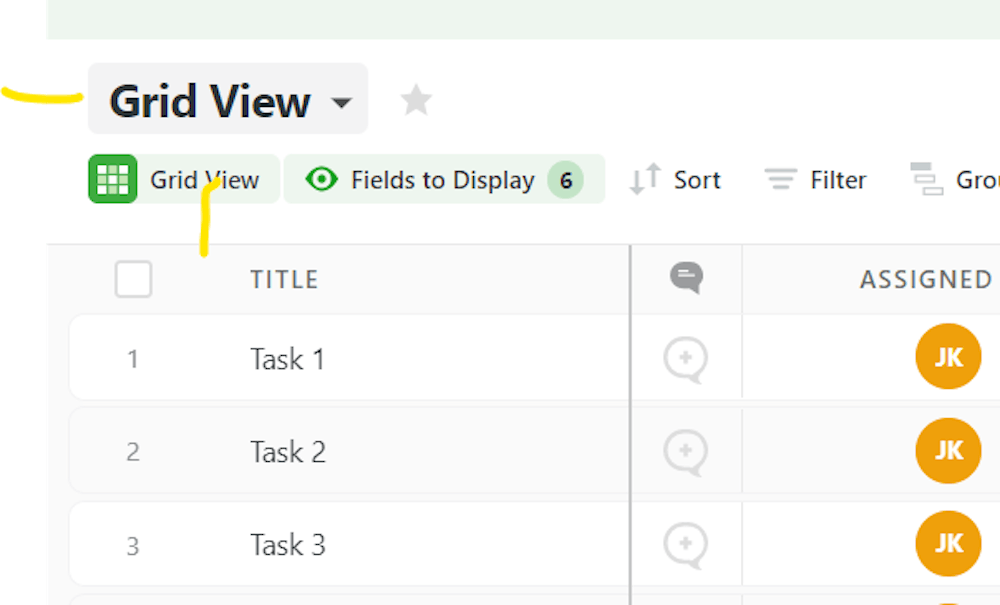This screenshot has width=1000, height=605.
Task: Add a comment to Task 2
Action: coord(686,453)
